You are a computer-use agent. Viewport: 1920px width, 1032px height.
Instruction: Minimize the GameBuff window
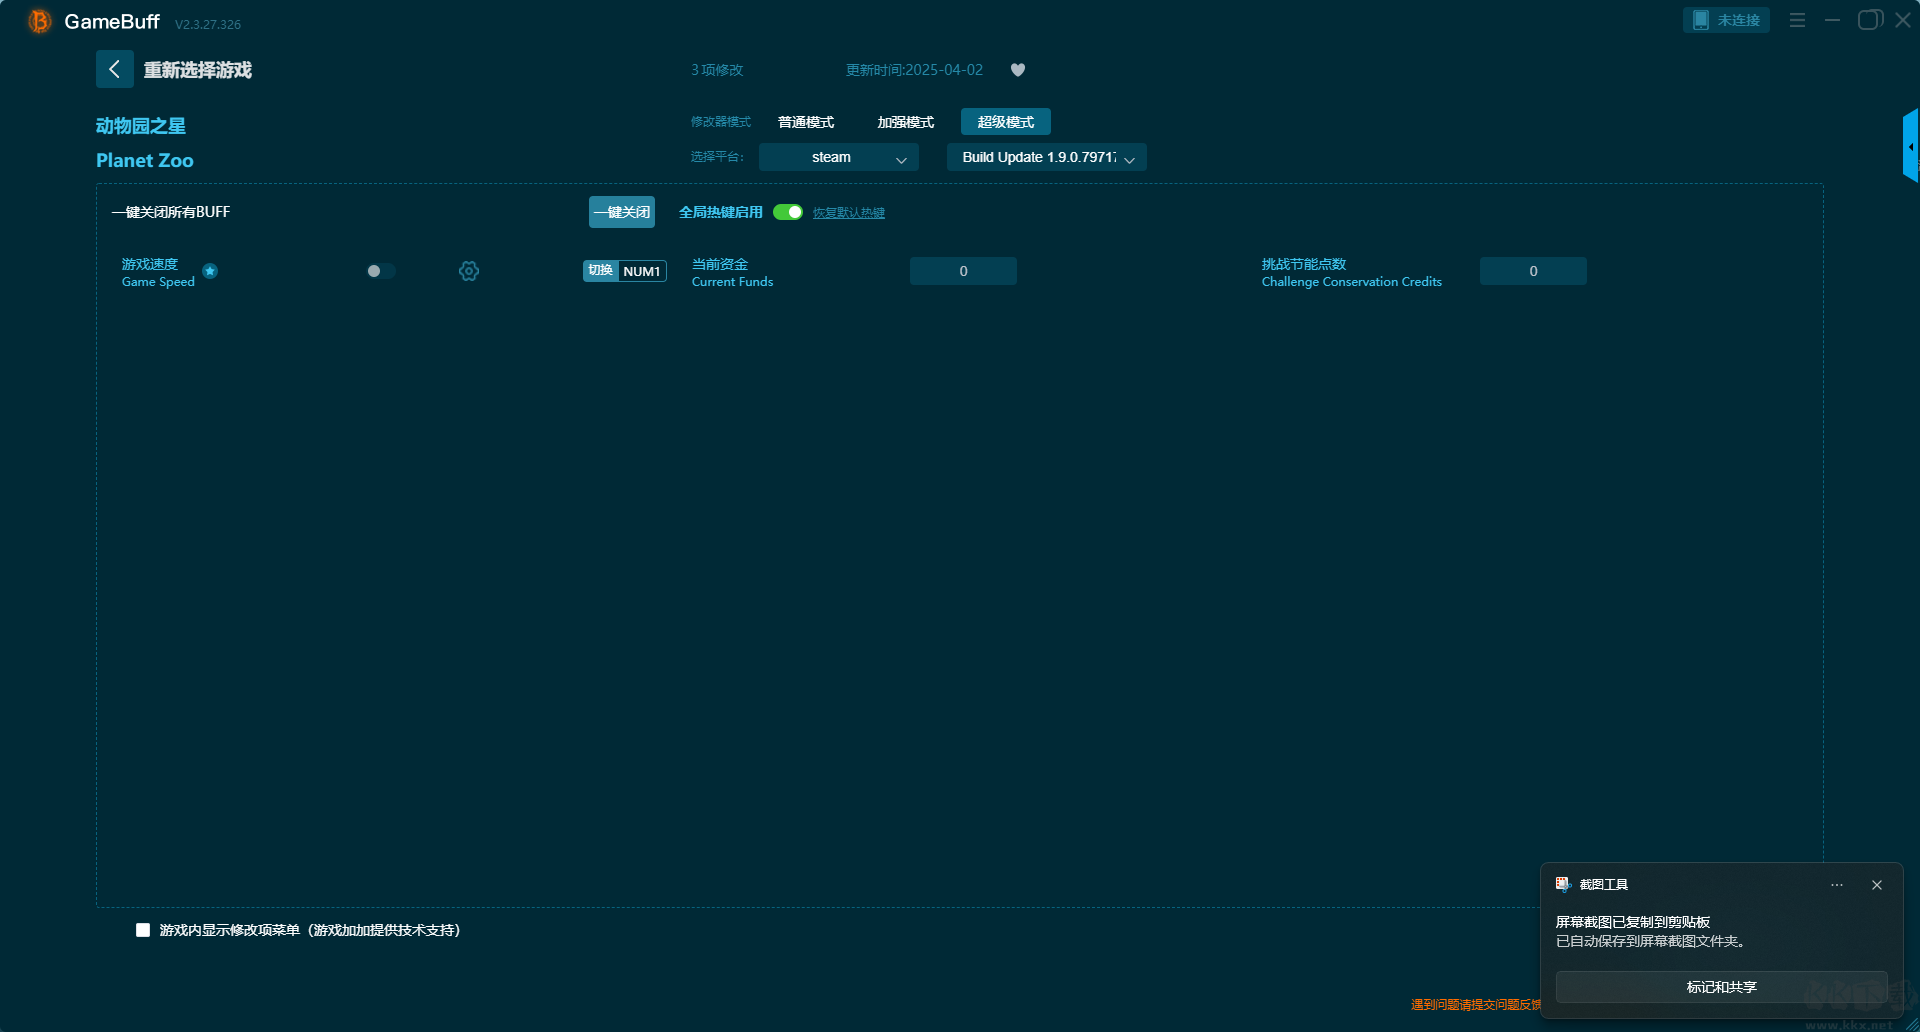(x=1832, y=20)
